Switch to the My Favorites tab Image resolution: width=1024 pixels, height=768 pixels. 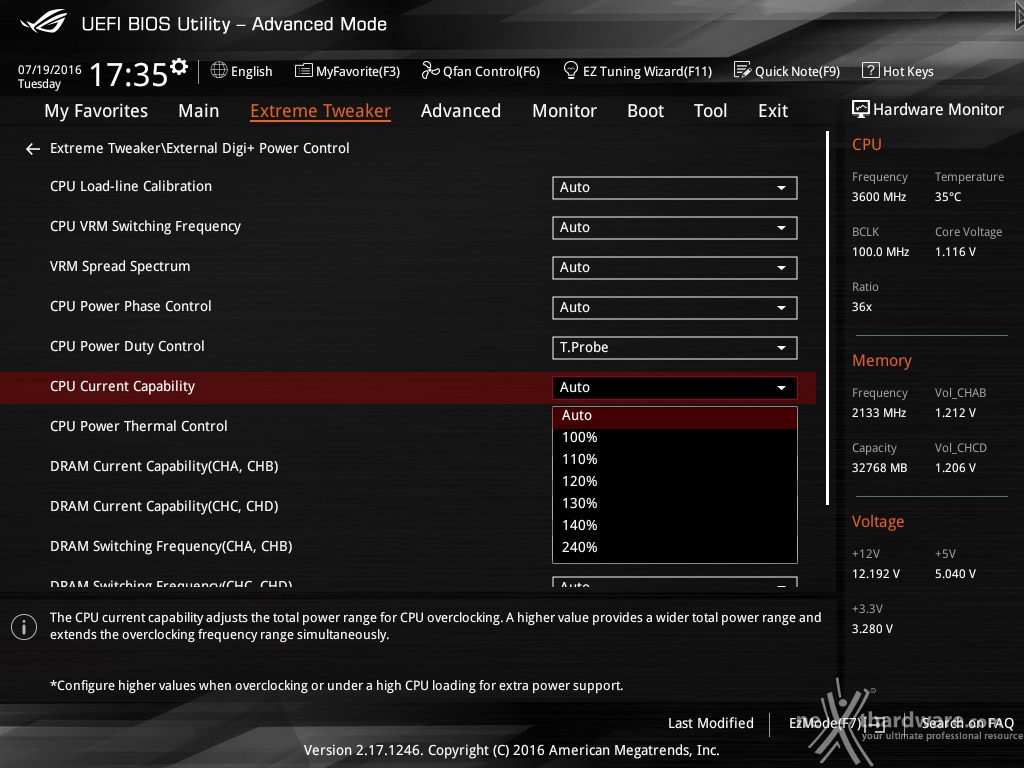(96, 111)
